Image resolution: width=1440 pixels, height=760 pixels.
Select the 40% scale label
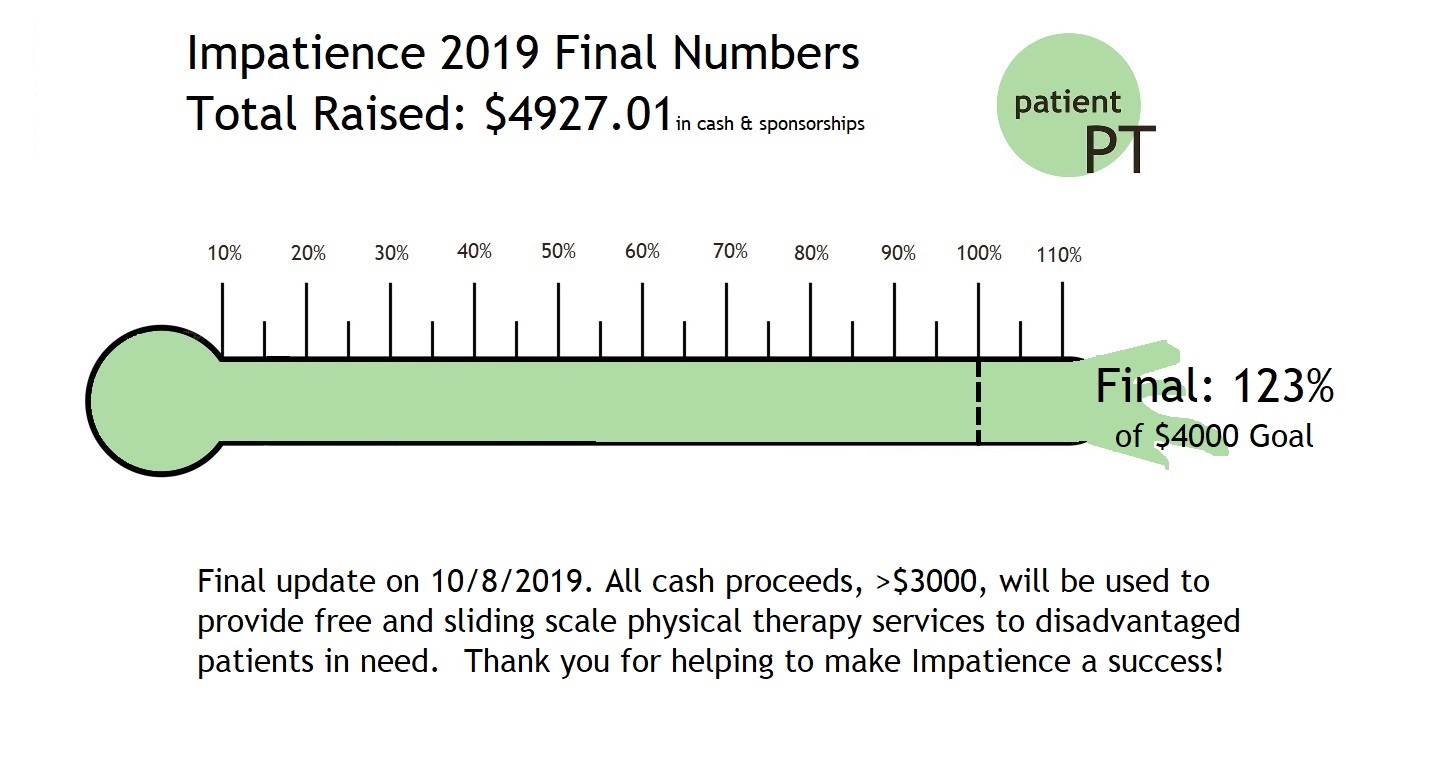[x=474, y=252]
